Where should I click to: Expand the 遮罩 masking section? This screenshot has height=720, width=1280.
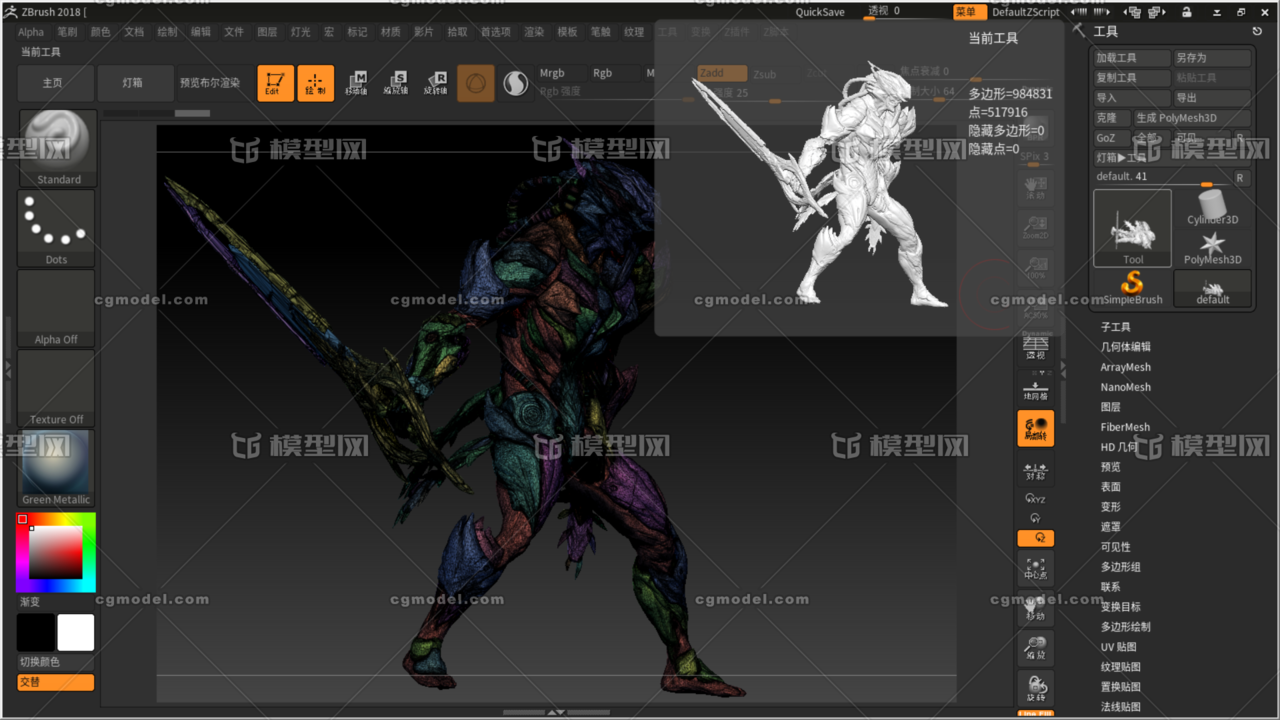pos(1111,527)
